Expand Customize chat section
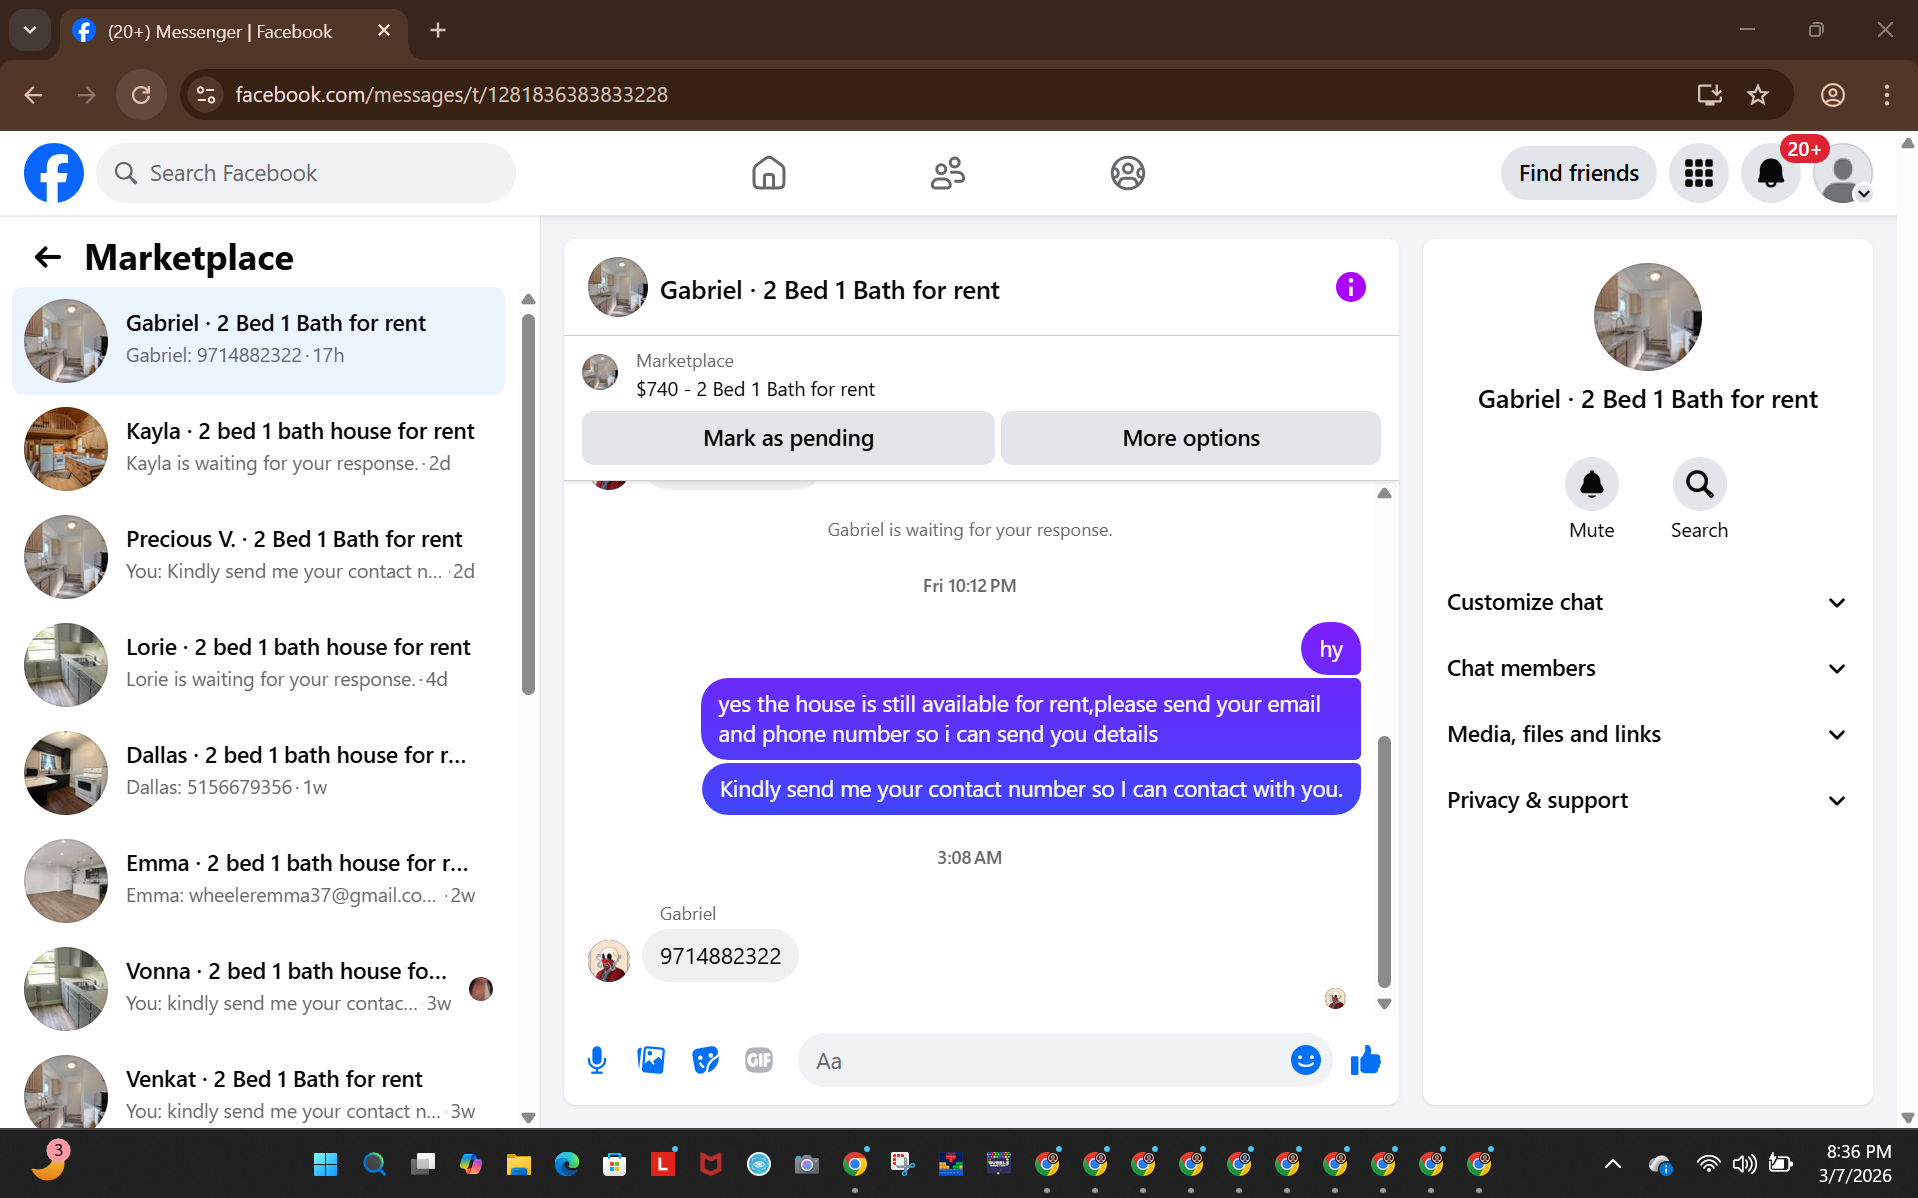The image size is (1918, 1198). click(1647, 602)
